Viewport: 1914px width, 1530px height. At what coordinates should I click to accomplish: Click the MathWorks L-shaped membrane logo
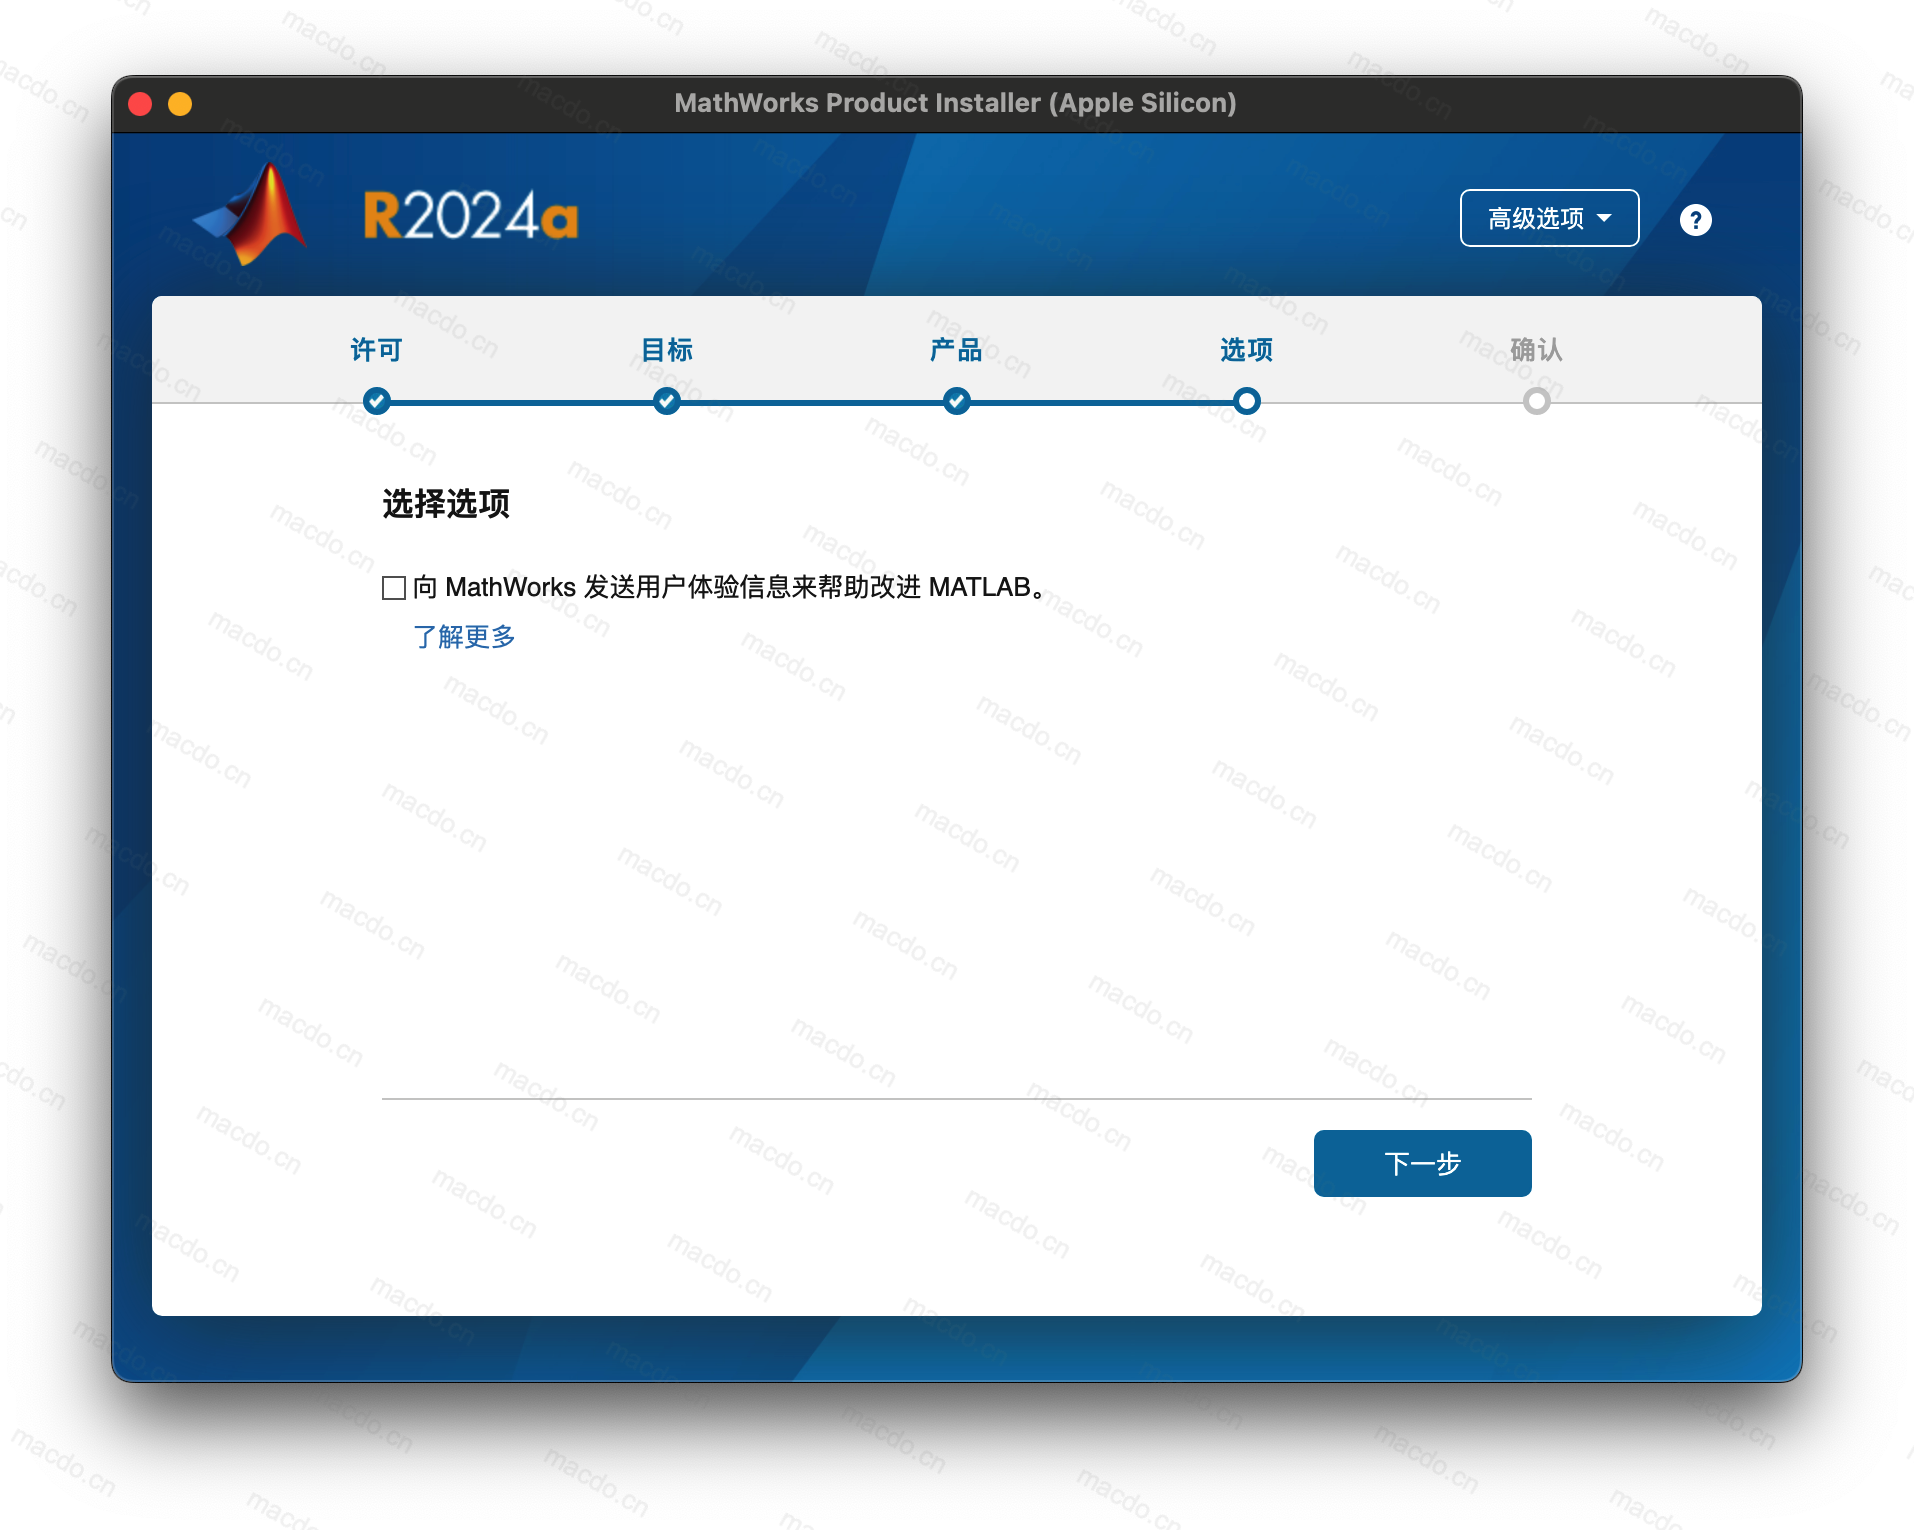[x=250, y=213]
